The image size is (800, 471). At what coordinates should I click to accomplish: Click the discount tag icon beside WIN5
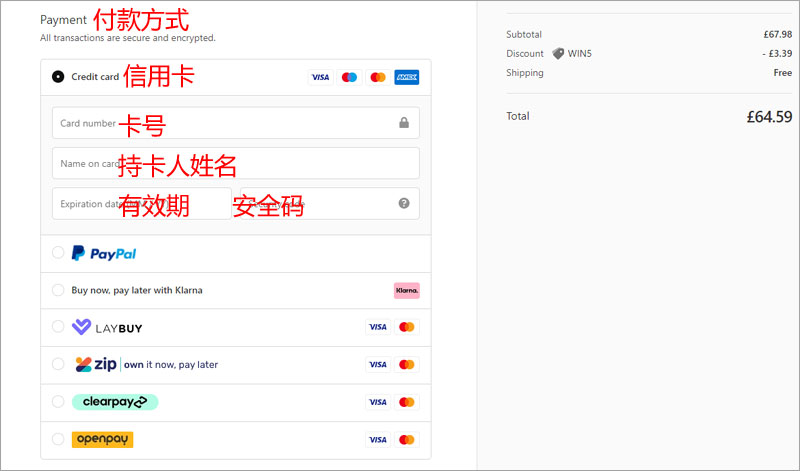click(x=558, y=54)
